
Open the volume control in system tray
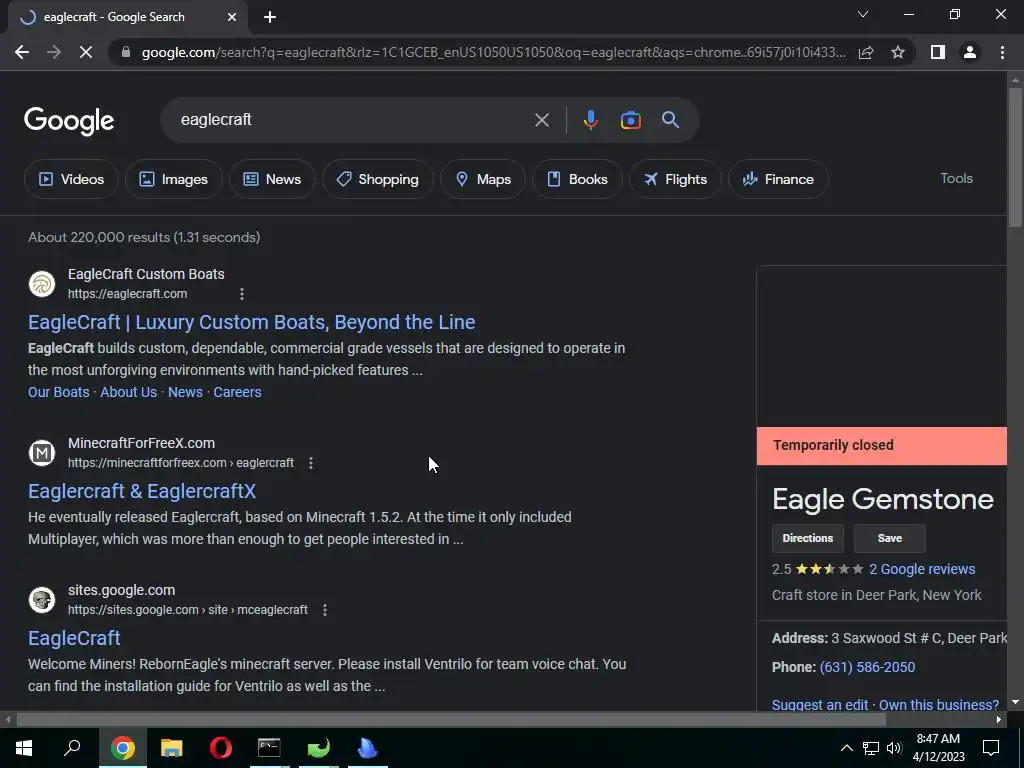pos(894,748)
